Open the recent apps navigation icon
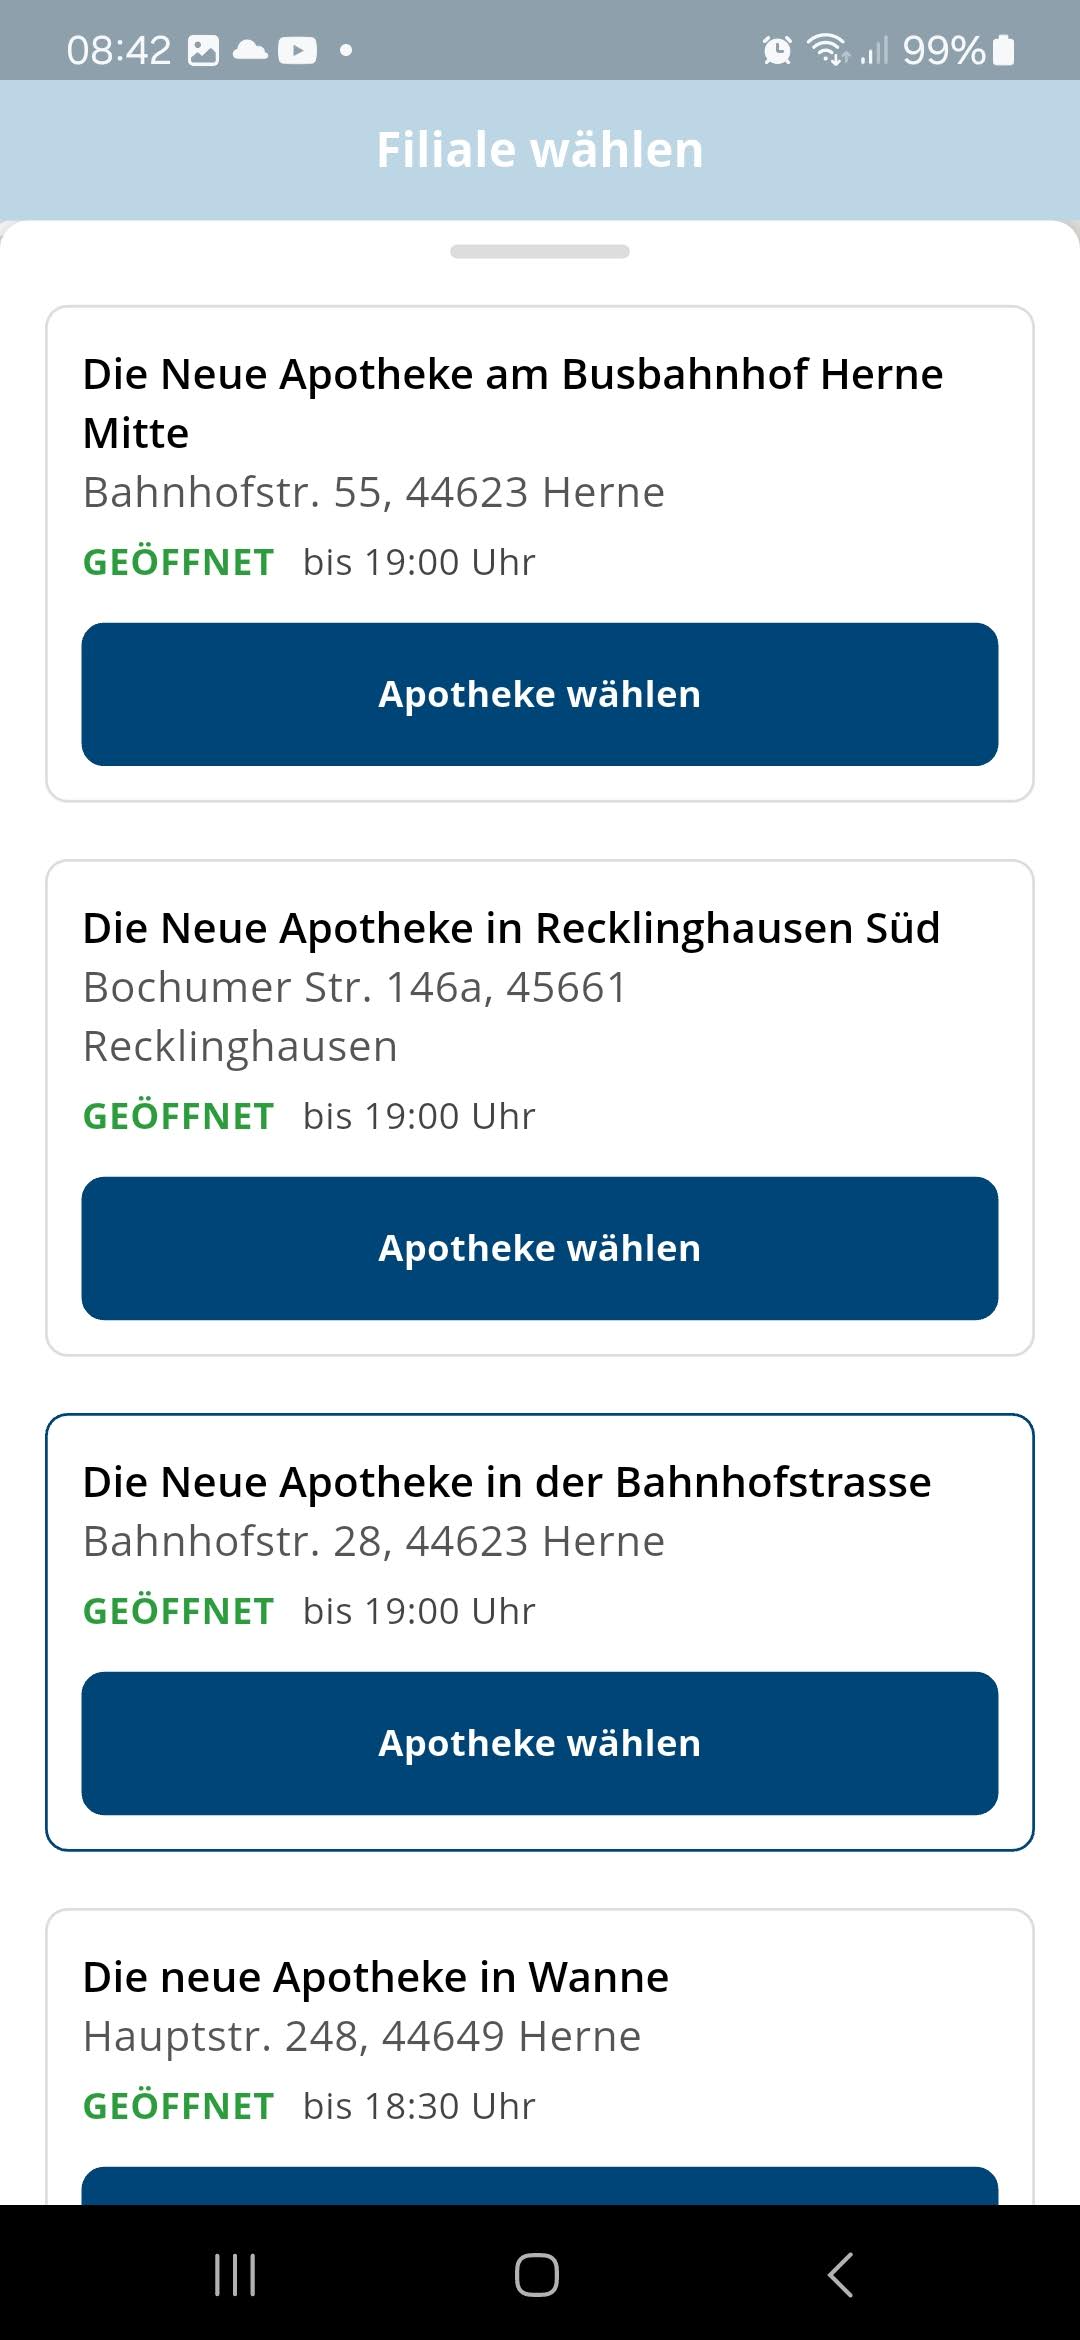Viewport: 1080px width, 2340px height. click(x=236, y=2275)
